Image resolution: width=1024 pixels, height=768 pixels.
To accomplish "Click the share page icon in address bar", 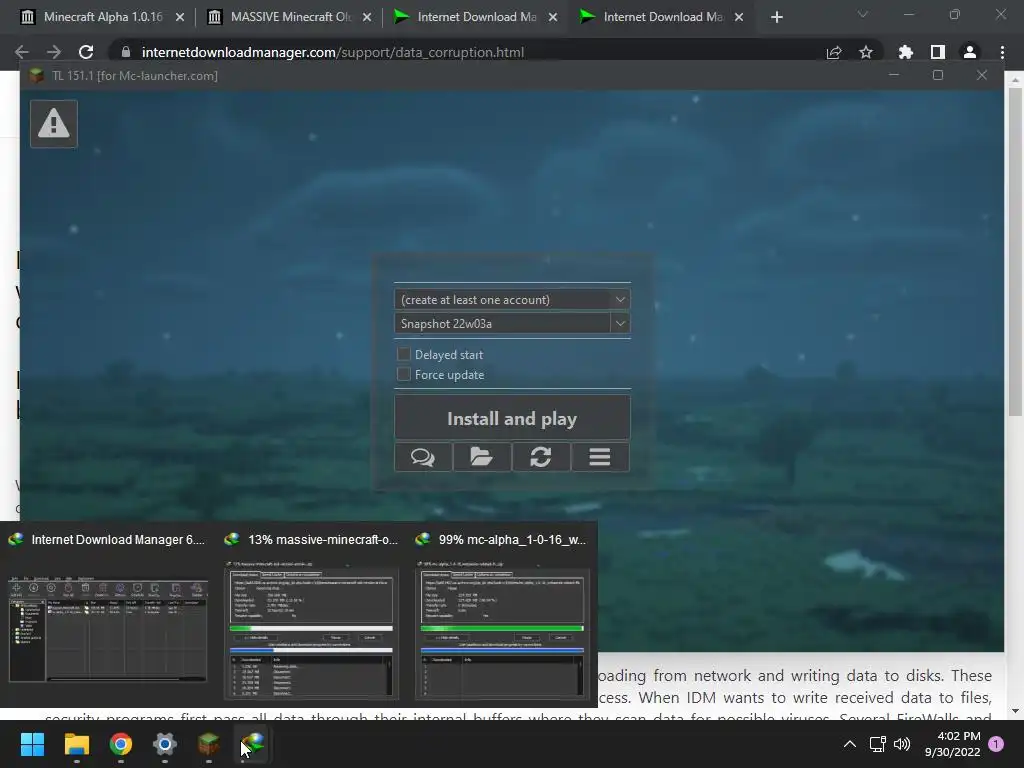I will click(834, 52).
